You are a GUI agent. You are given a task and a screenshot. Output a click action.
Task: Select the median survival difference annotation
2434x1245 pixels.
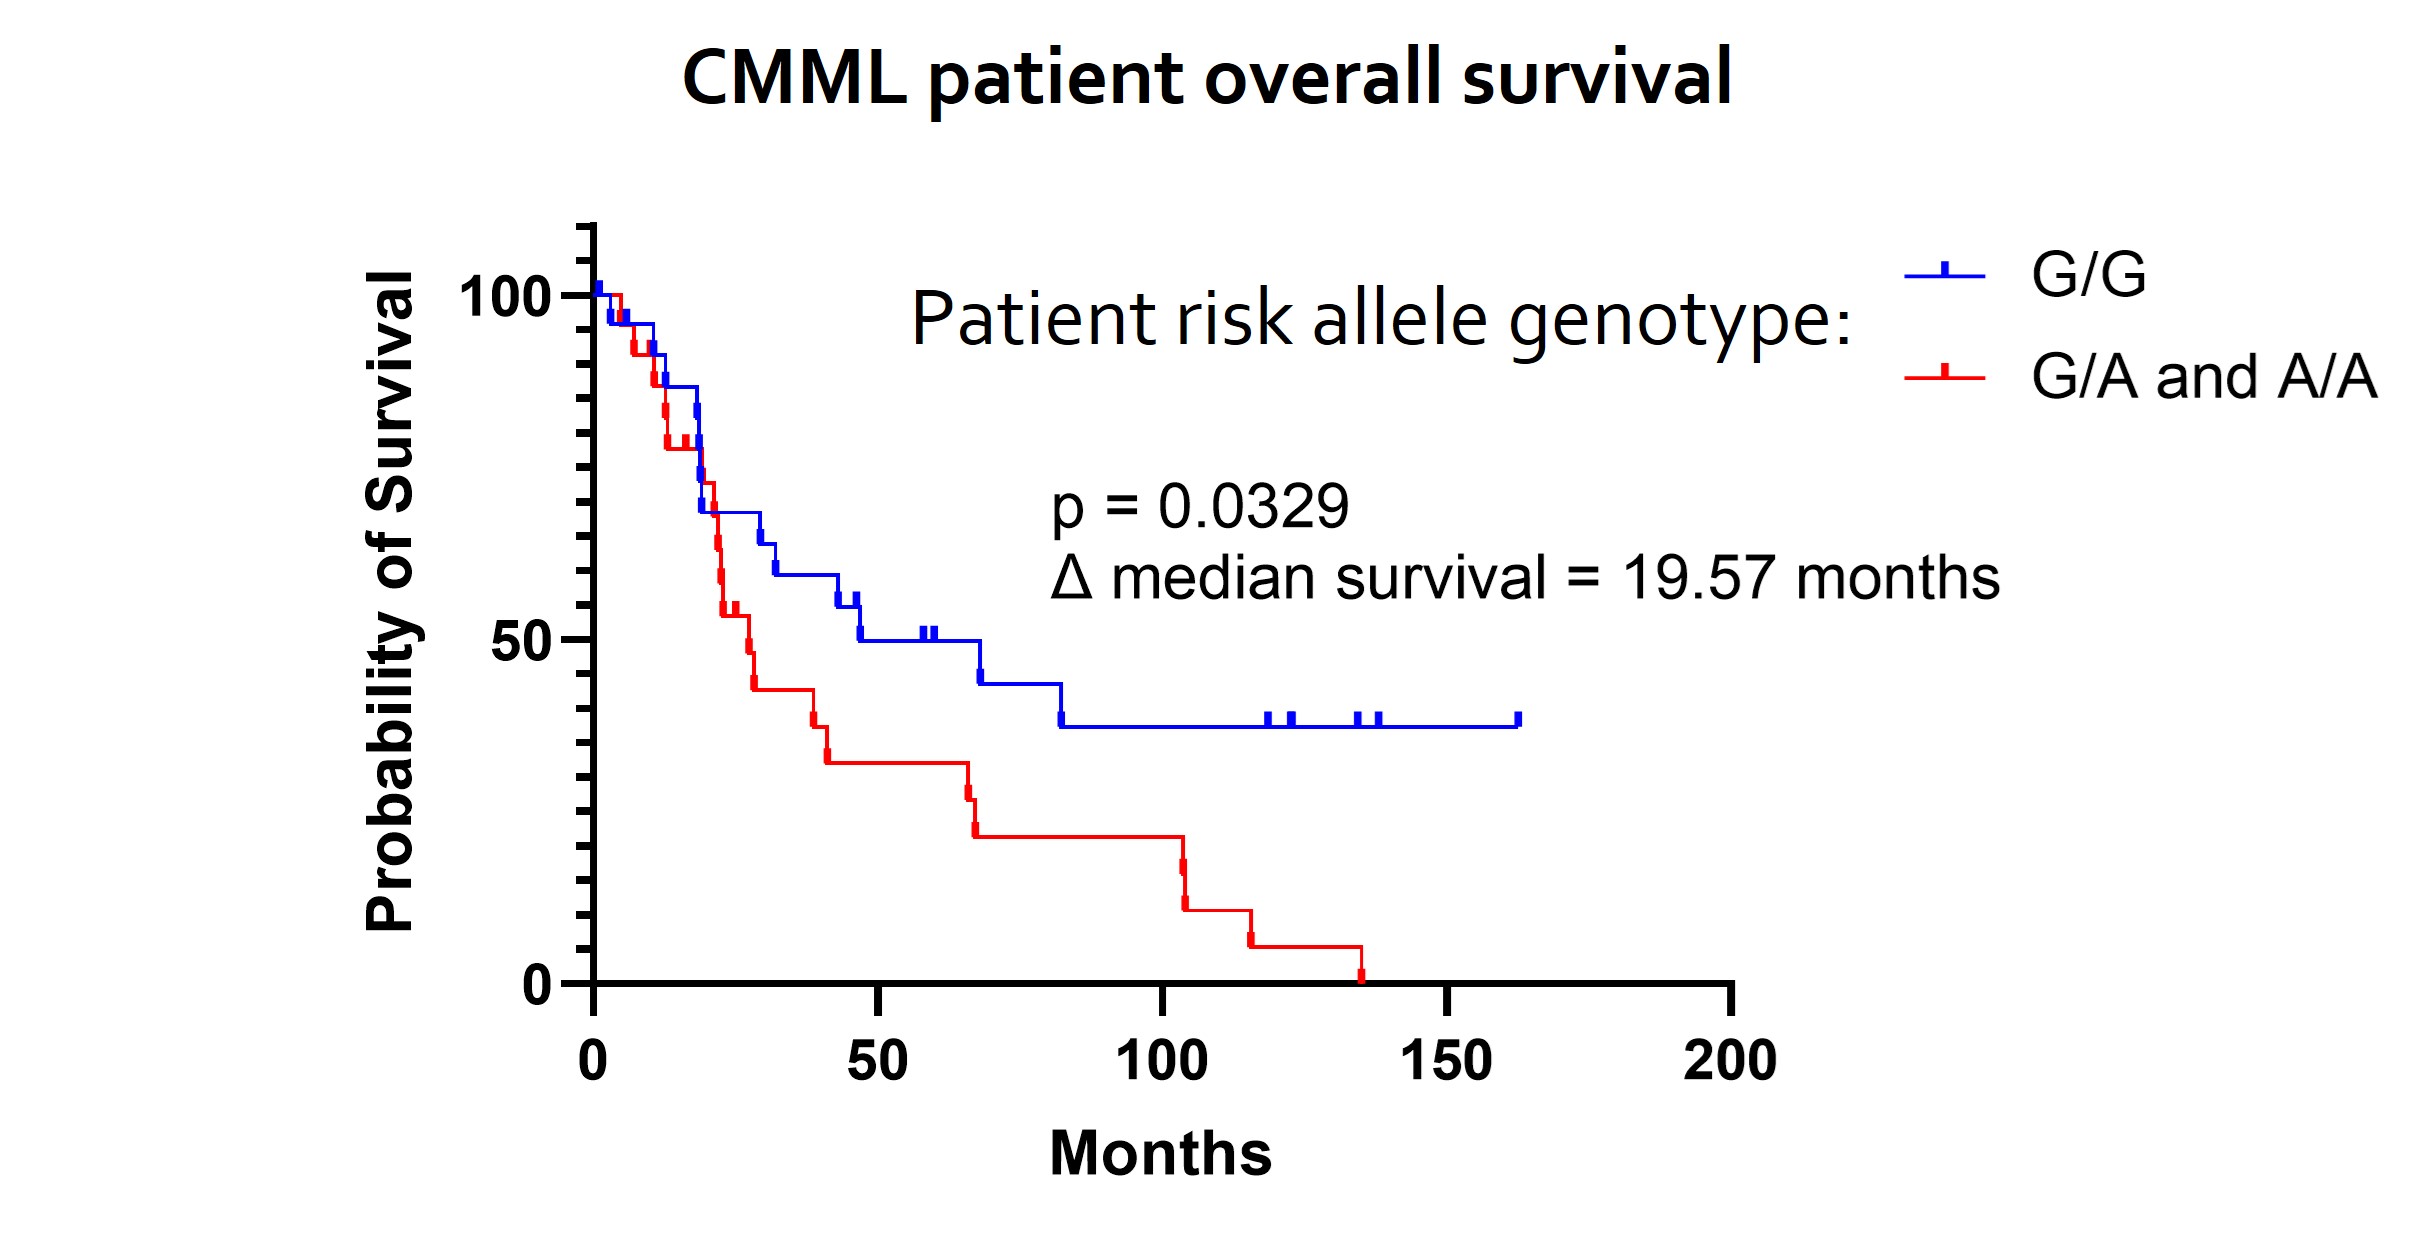pos(1524,579)
